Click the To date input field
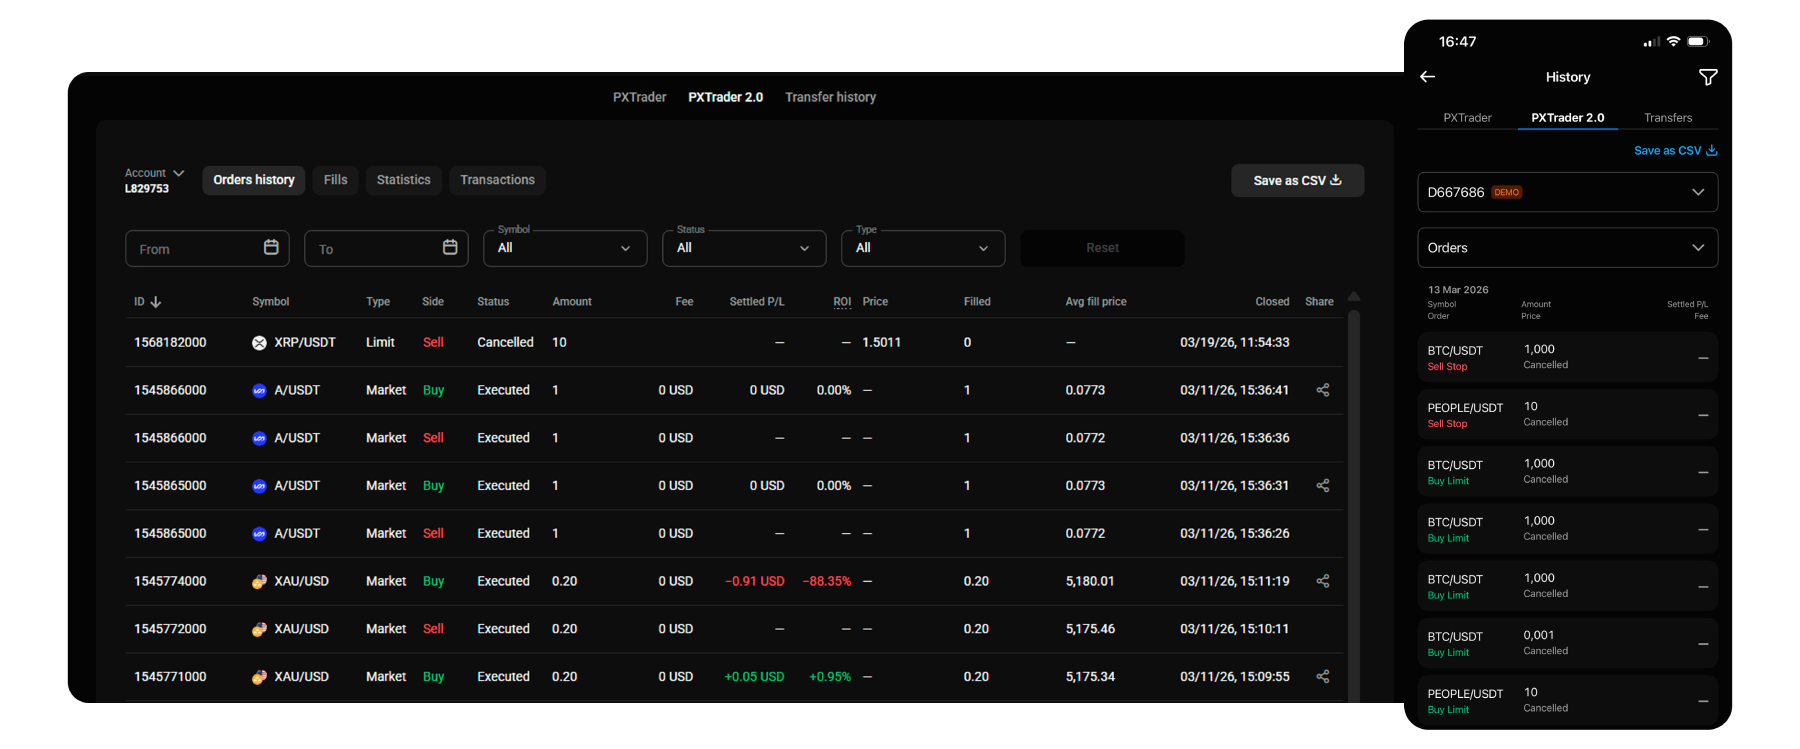The height and width of the screenshot is (749, 1800). [386, 248]
